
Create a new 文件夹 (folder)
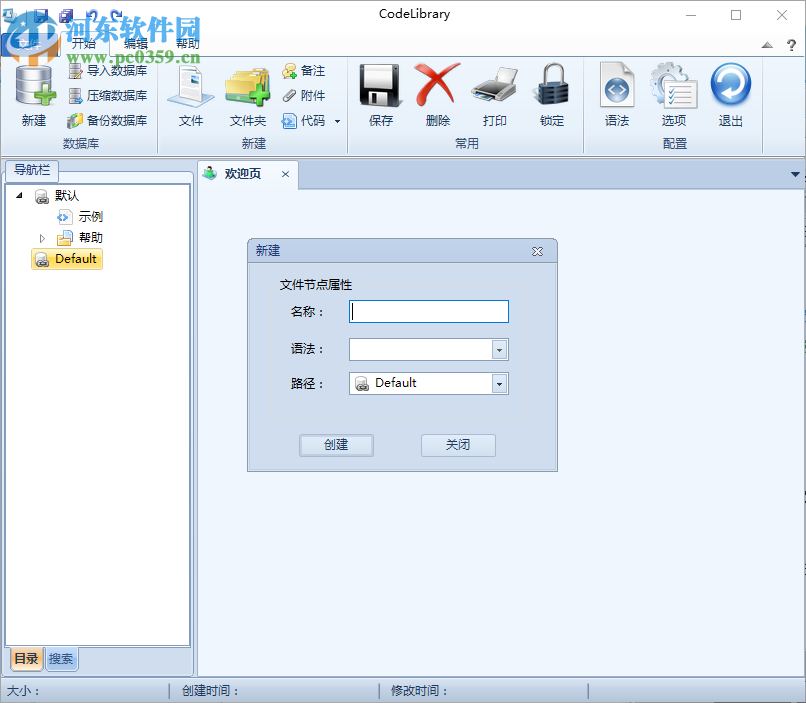point(247,97)
